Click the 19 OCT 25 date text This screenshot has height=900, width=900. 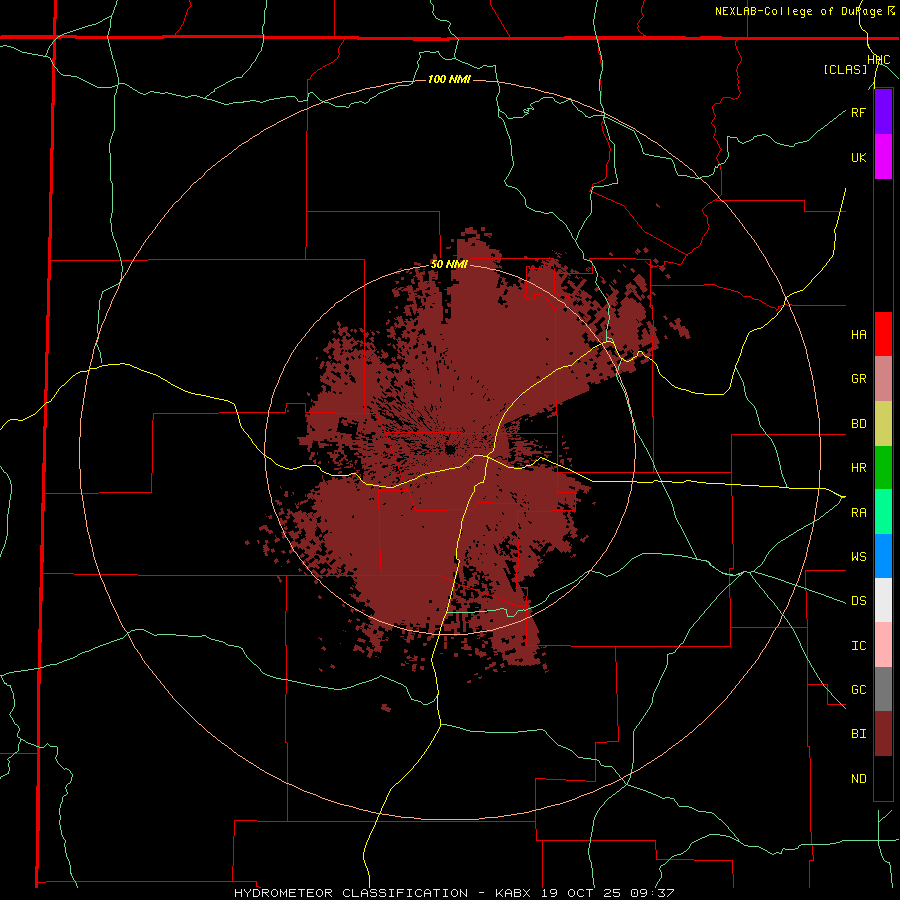[583, 893]
